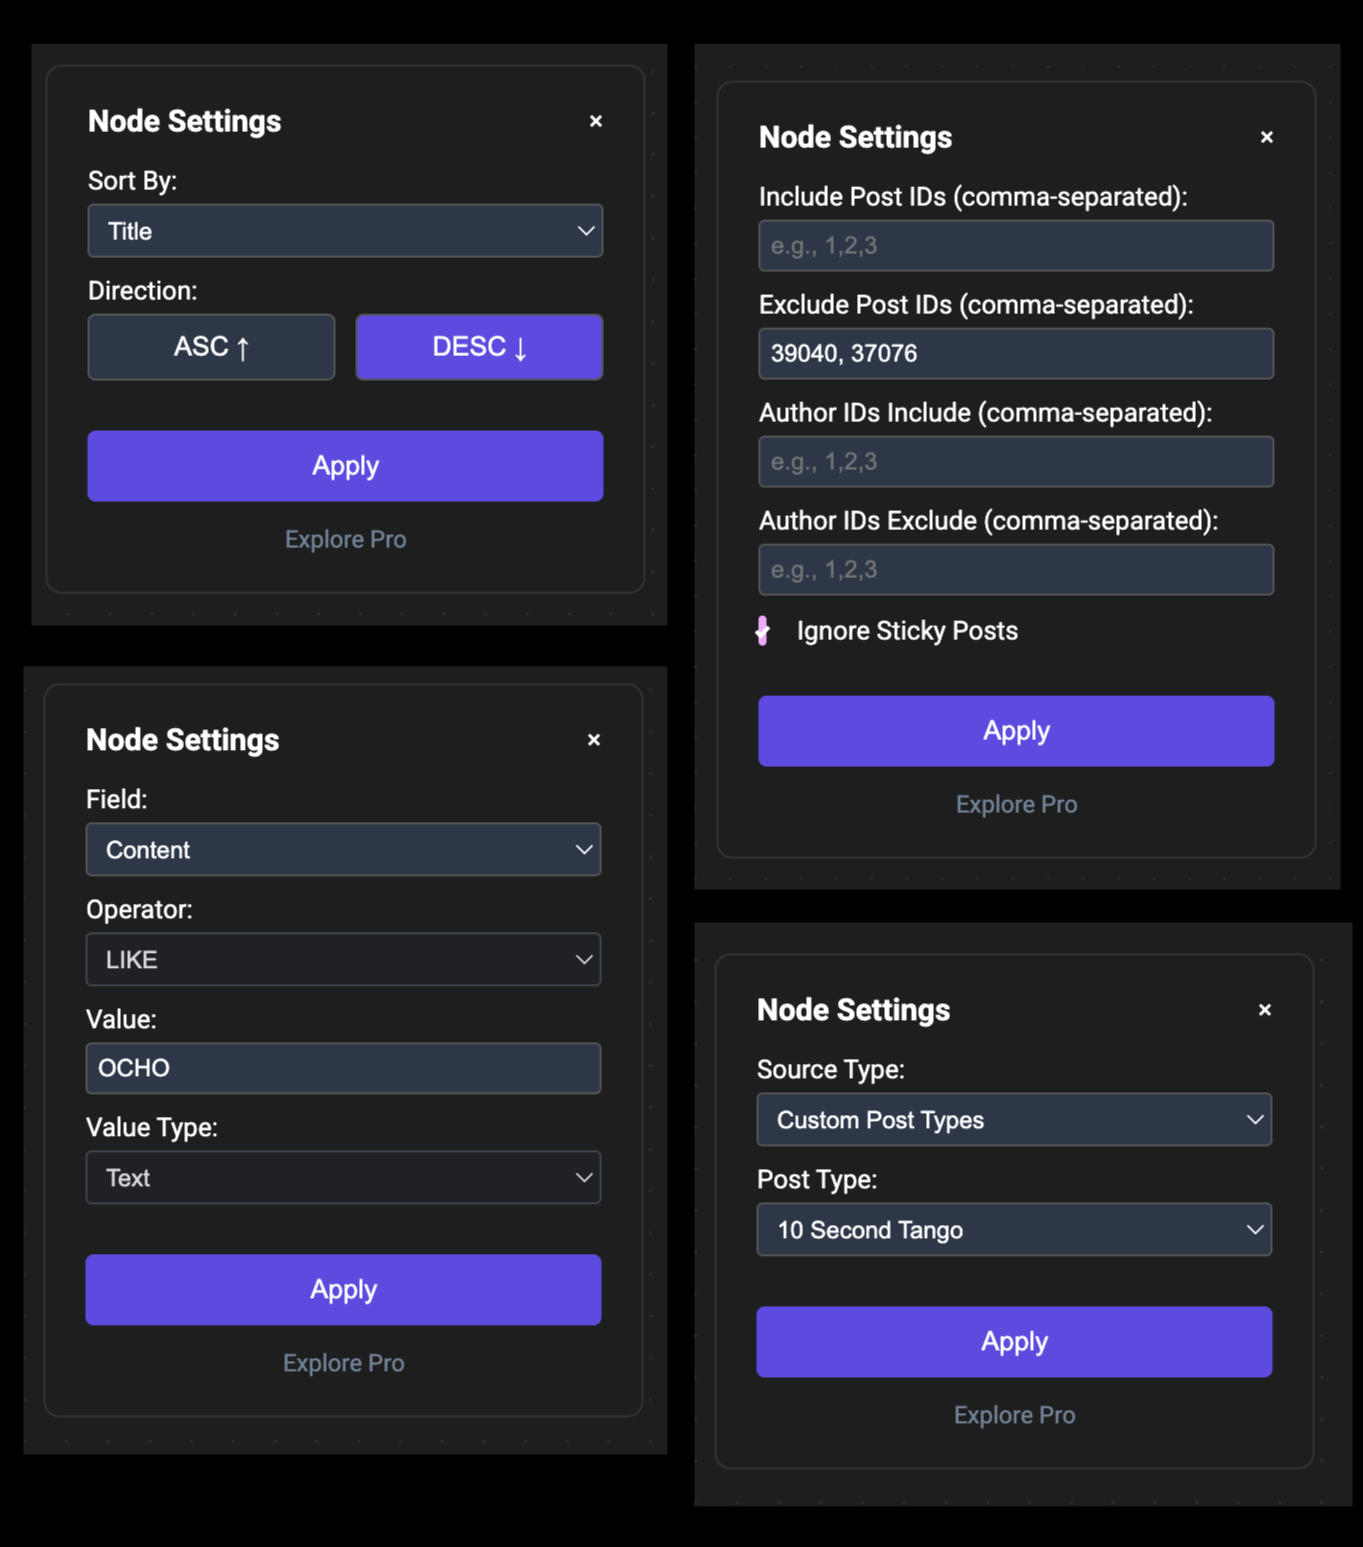
Task: Close the Source Type node settings panel
Action: (x=1265, y=1010)
